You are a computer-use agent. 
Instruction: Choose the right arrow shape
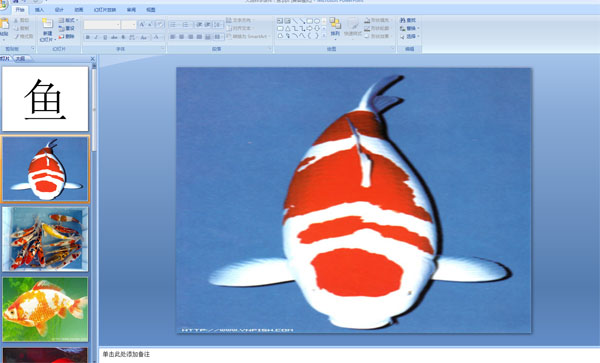310,28
